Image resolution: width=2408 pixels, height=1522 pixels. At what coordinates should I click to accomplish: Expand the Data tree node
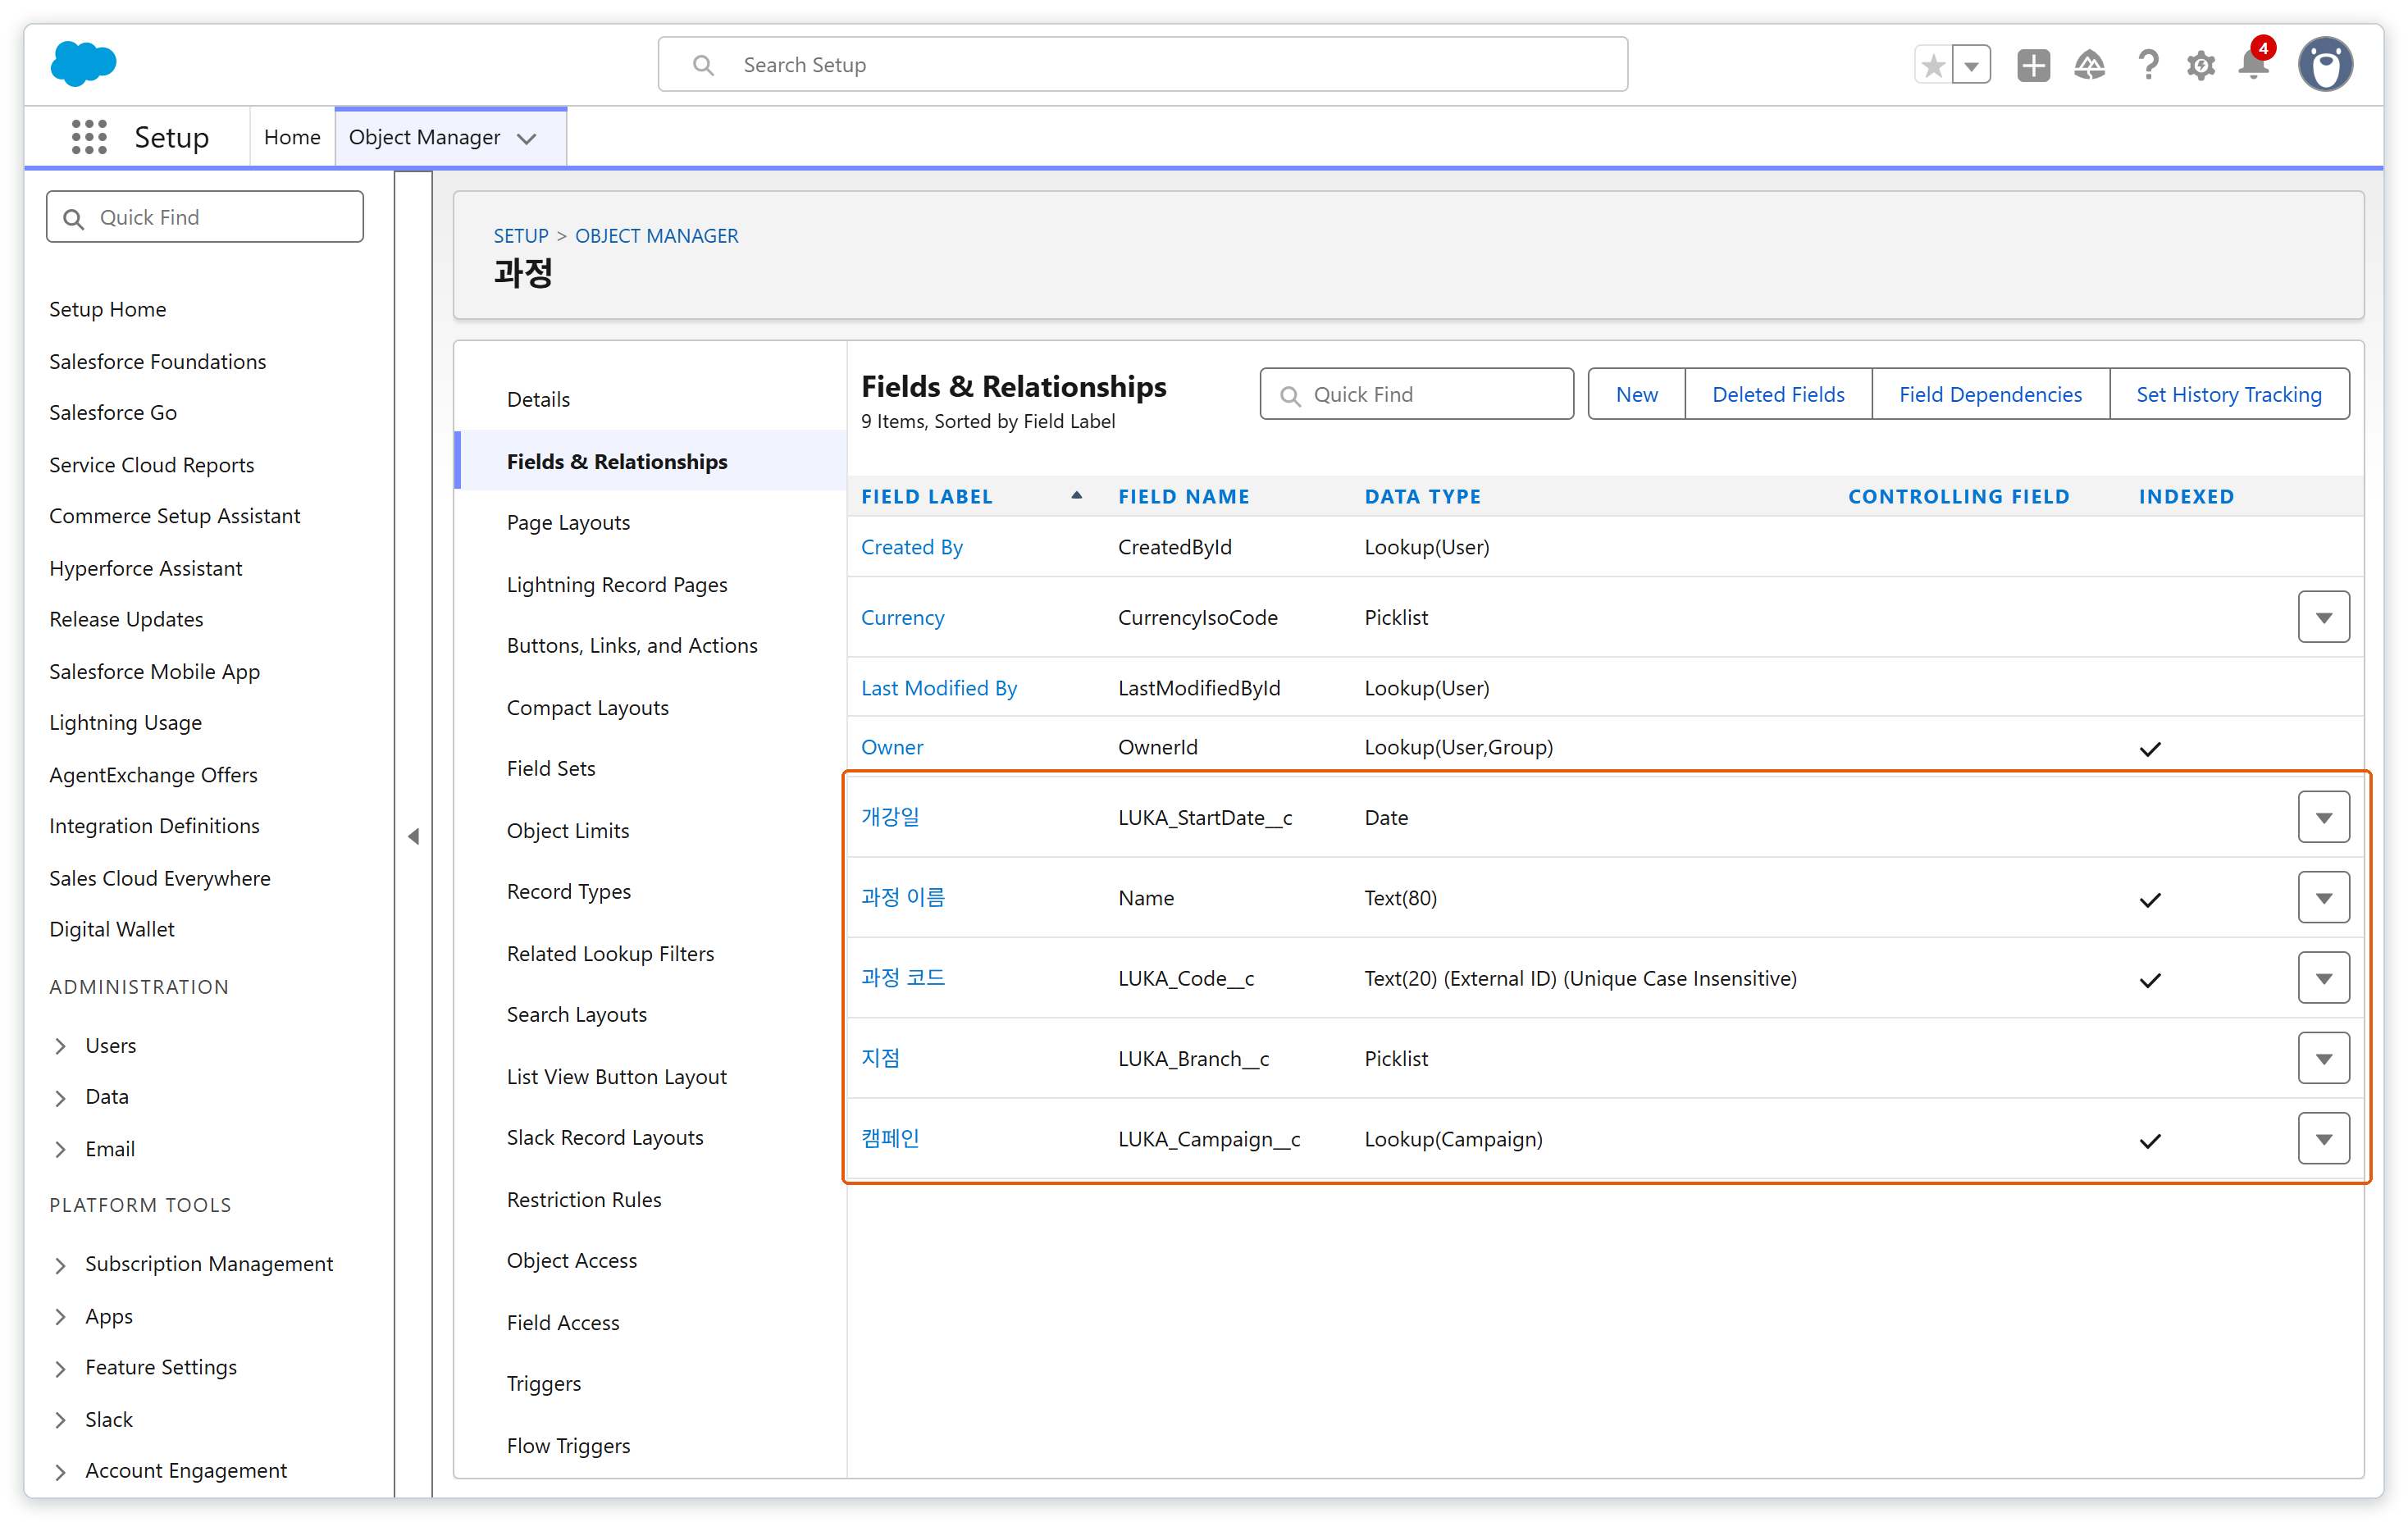pos(61,1097)
